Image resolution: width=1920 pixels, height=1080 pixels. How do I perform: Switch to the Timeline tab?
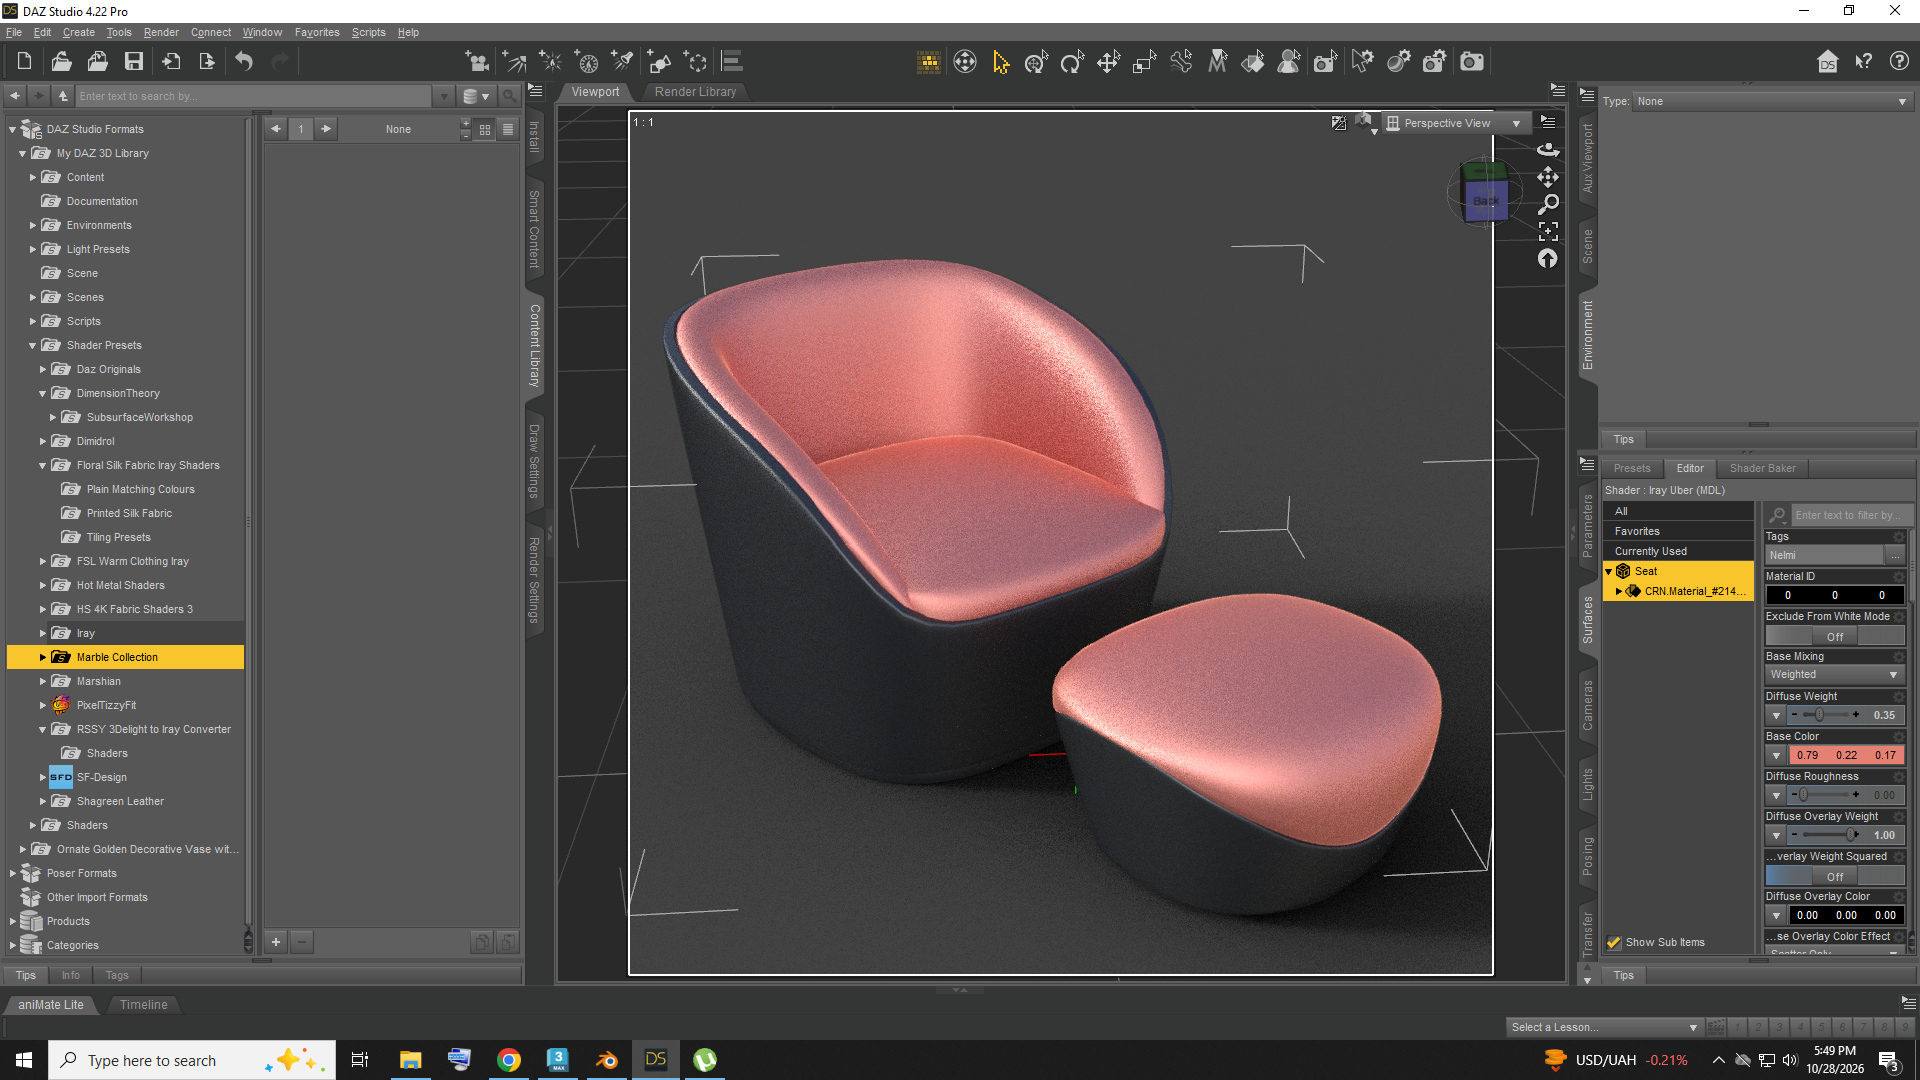(143, 1005)
